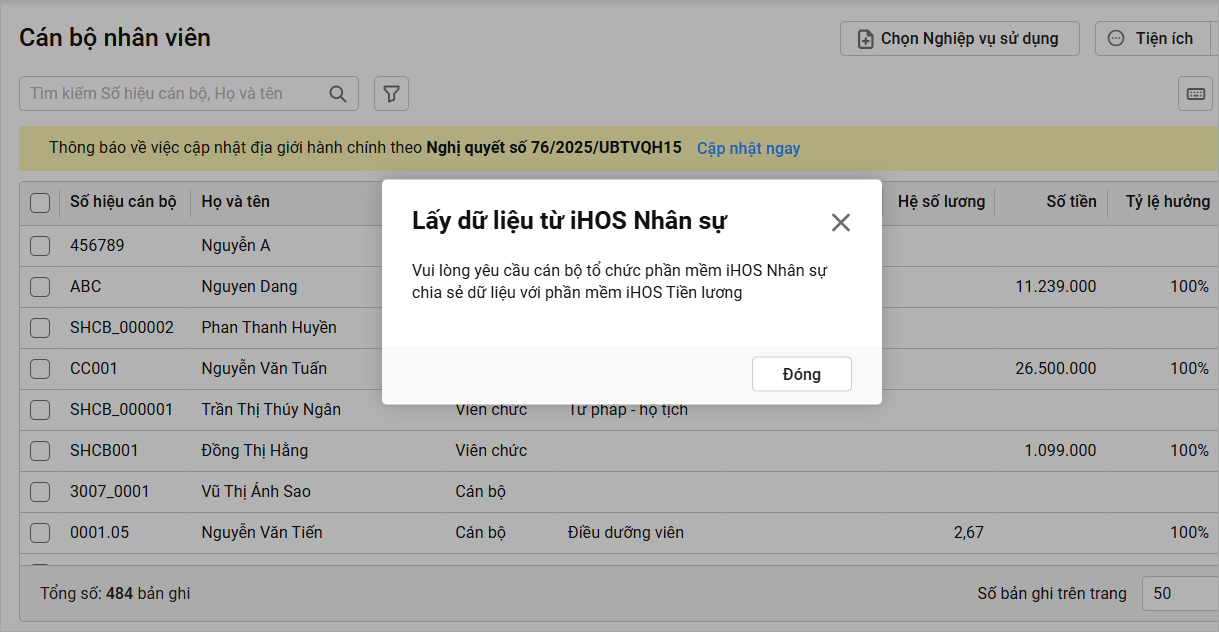This screenshot has width=1219, height=632.
Task: Select employee Nguyễn Văn Tuấn
Action: coord(264,368)
